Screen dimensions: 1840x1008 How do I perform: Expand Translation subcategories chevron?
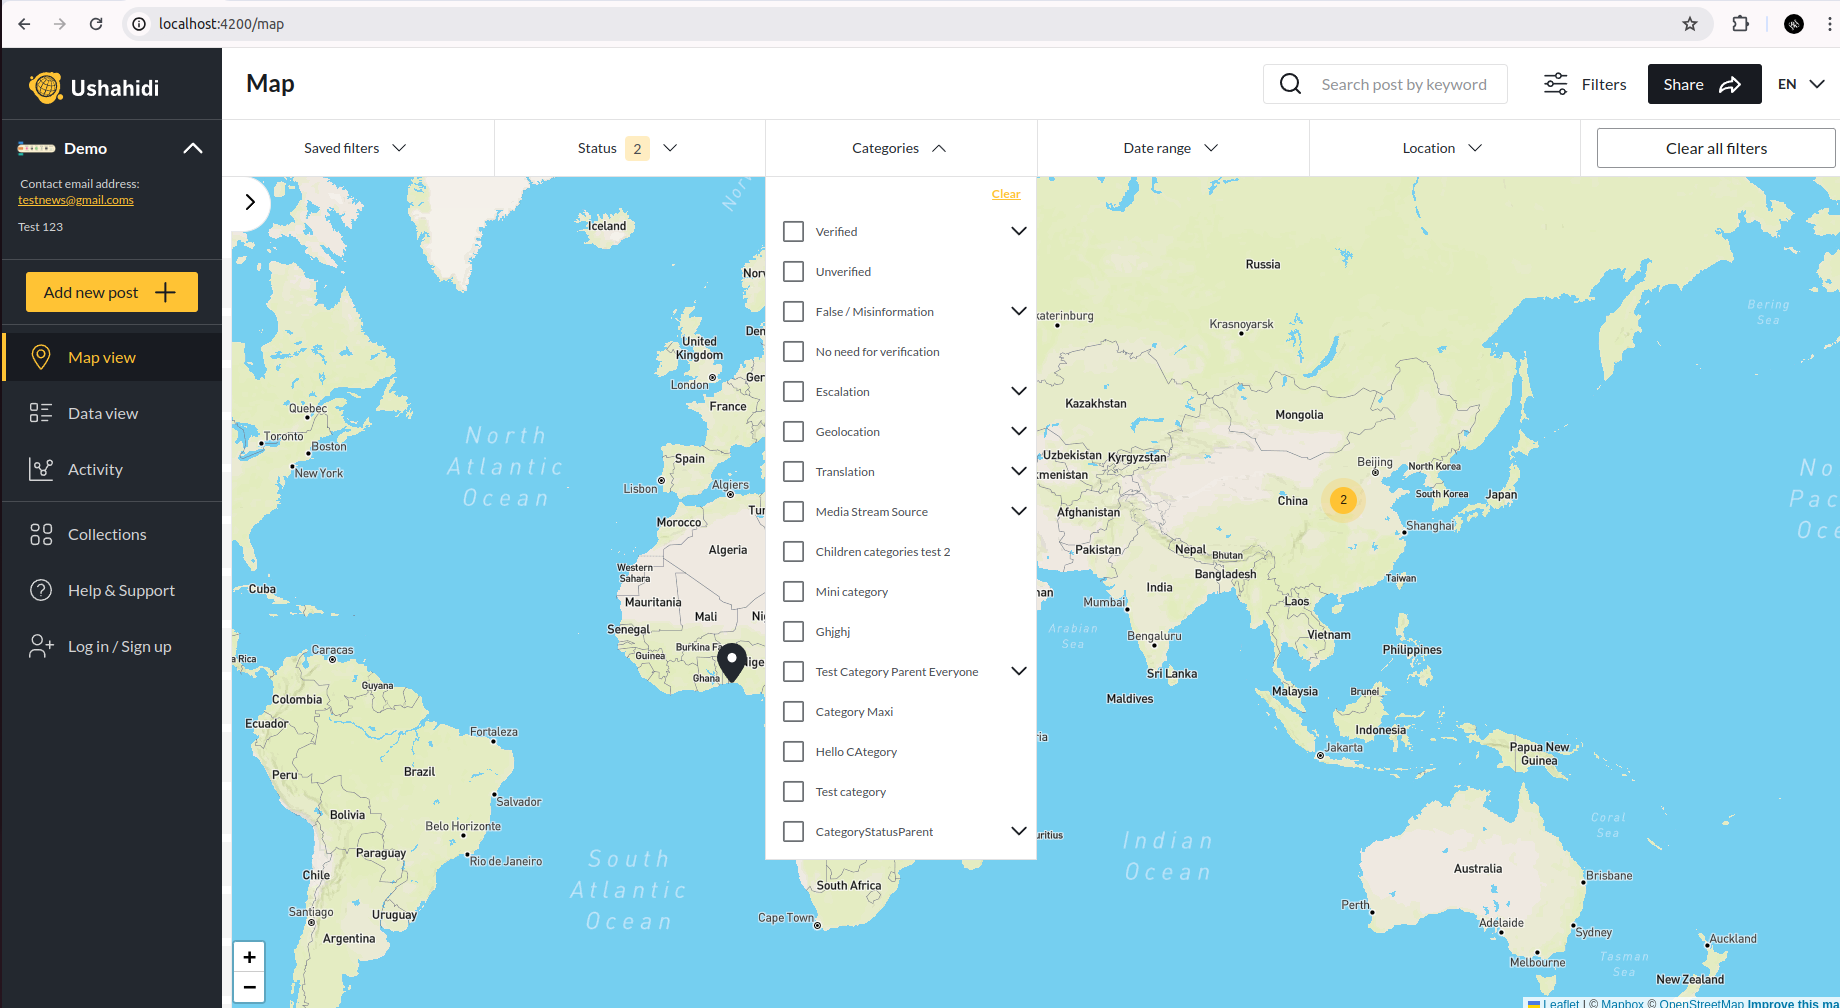(x=1019, y=471)
